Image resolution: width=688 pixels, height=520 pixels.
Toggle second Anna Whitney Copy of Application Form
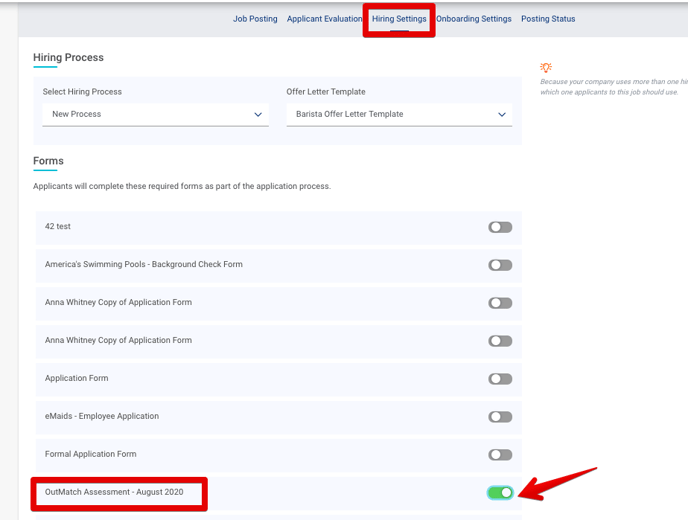coord(500,341)
